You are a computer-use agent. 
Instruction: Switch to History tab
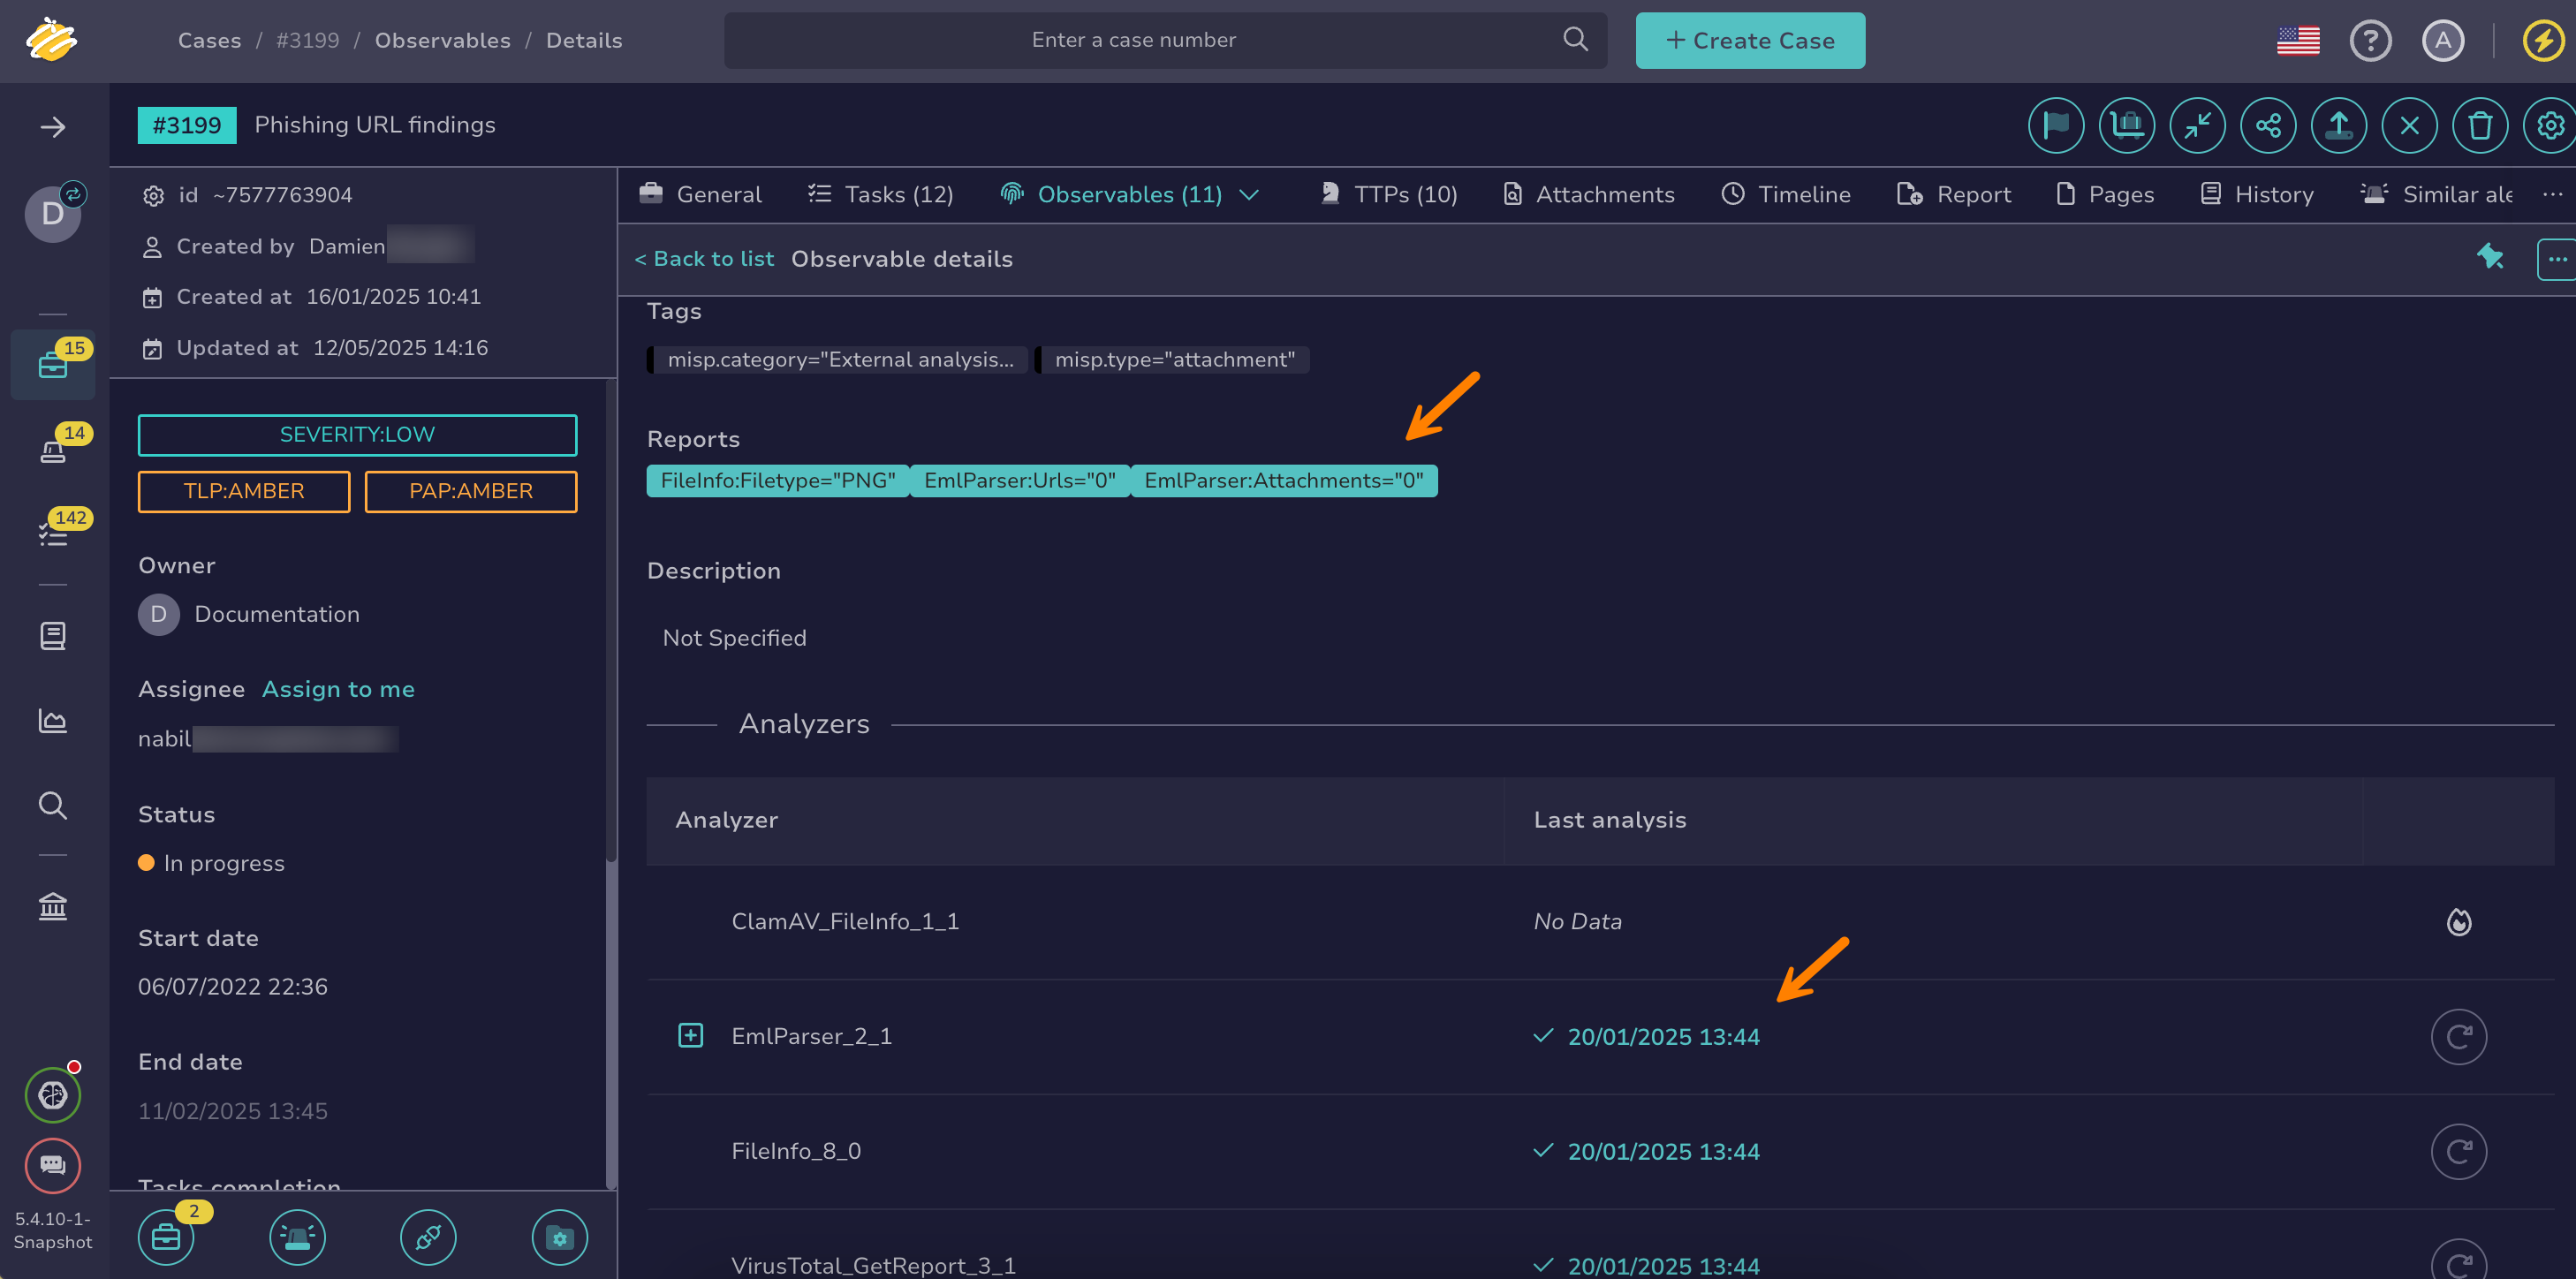(2257, 194)
